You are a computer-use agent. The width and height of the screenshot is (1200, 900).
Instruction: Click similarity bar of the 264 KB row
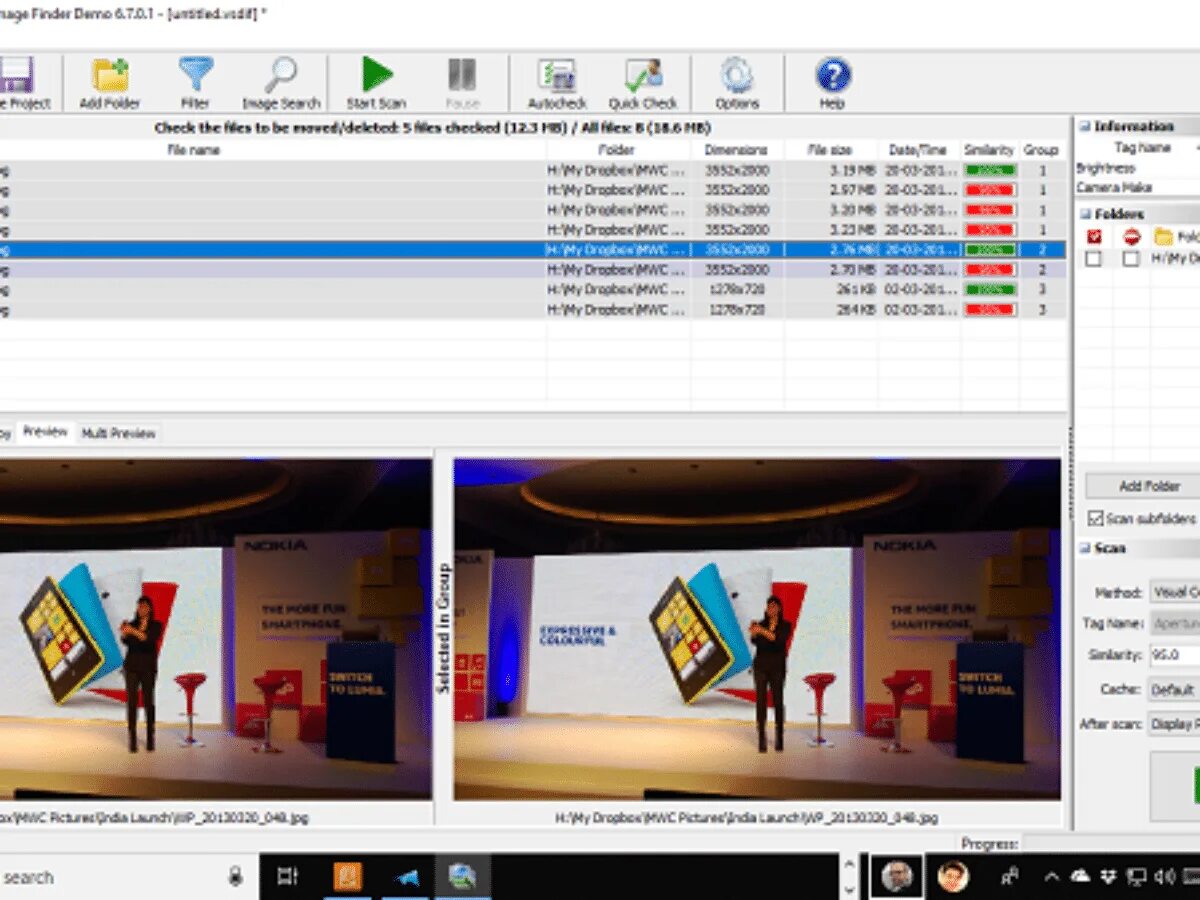click(990, 310)
